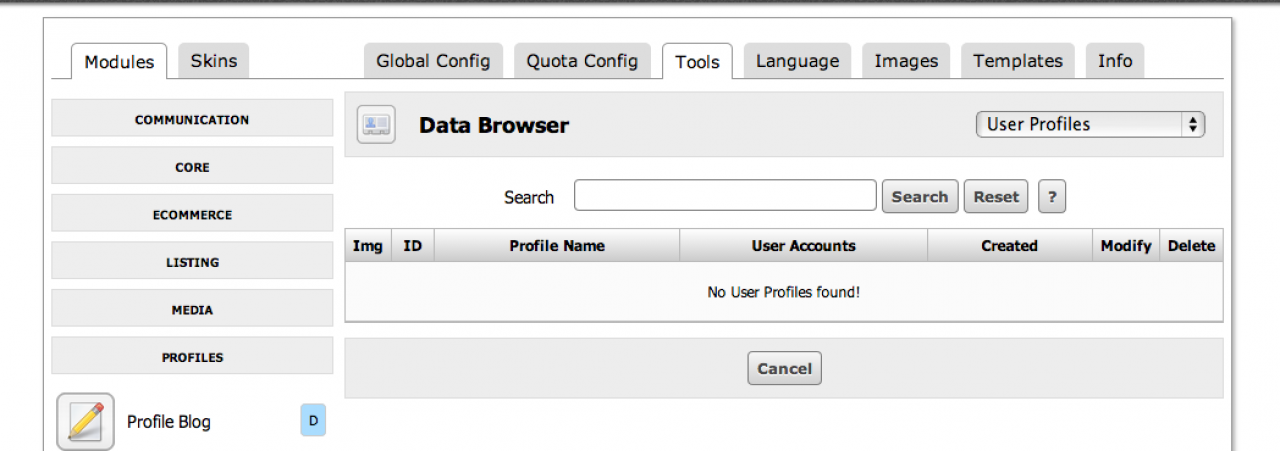
Task: Expand the Ecommerce module category
Action: tap(192, 215)
